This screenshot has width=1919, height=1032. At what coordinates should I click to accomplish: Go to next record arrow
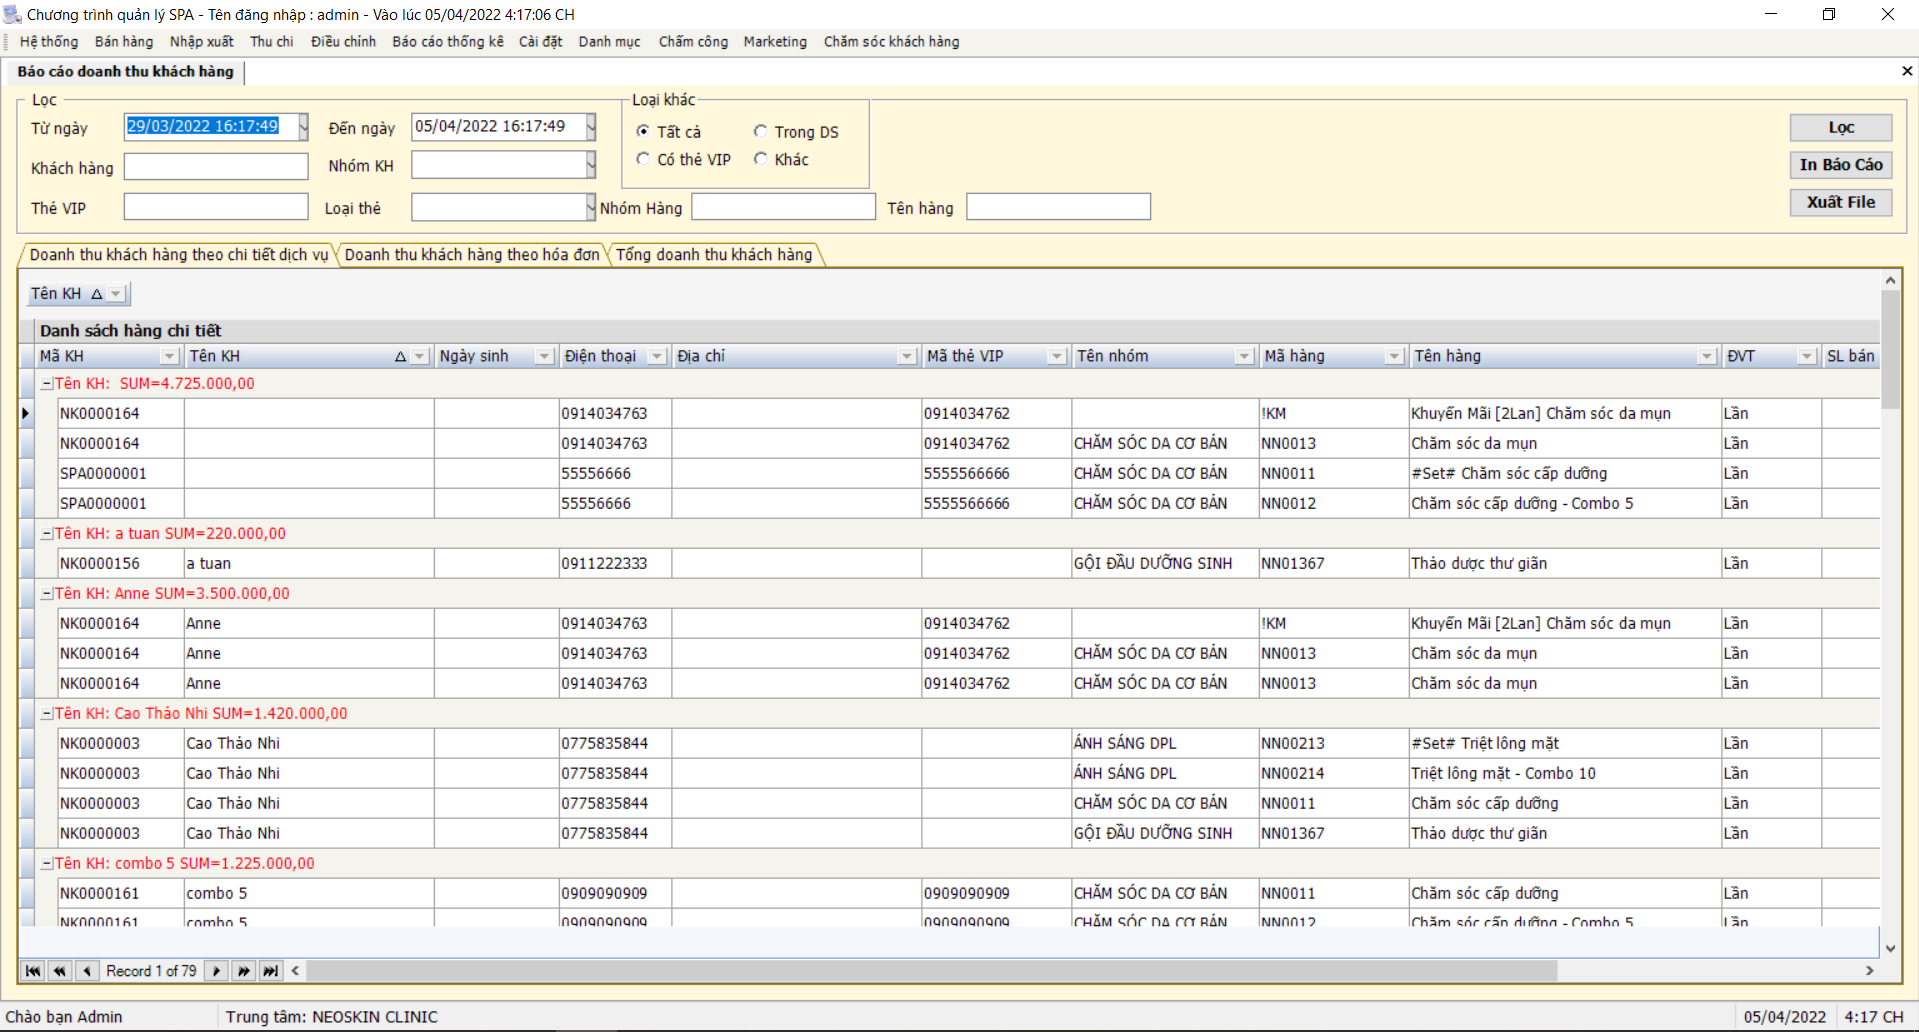(x=216, y=971)
